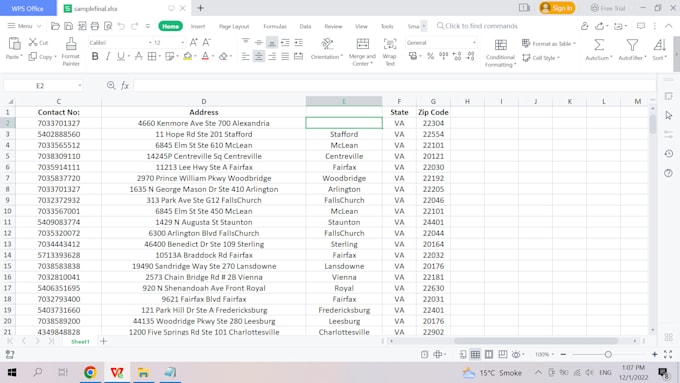Click the Fill Color bucket icon

click(x=187, y=56)
